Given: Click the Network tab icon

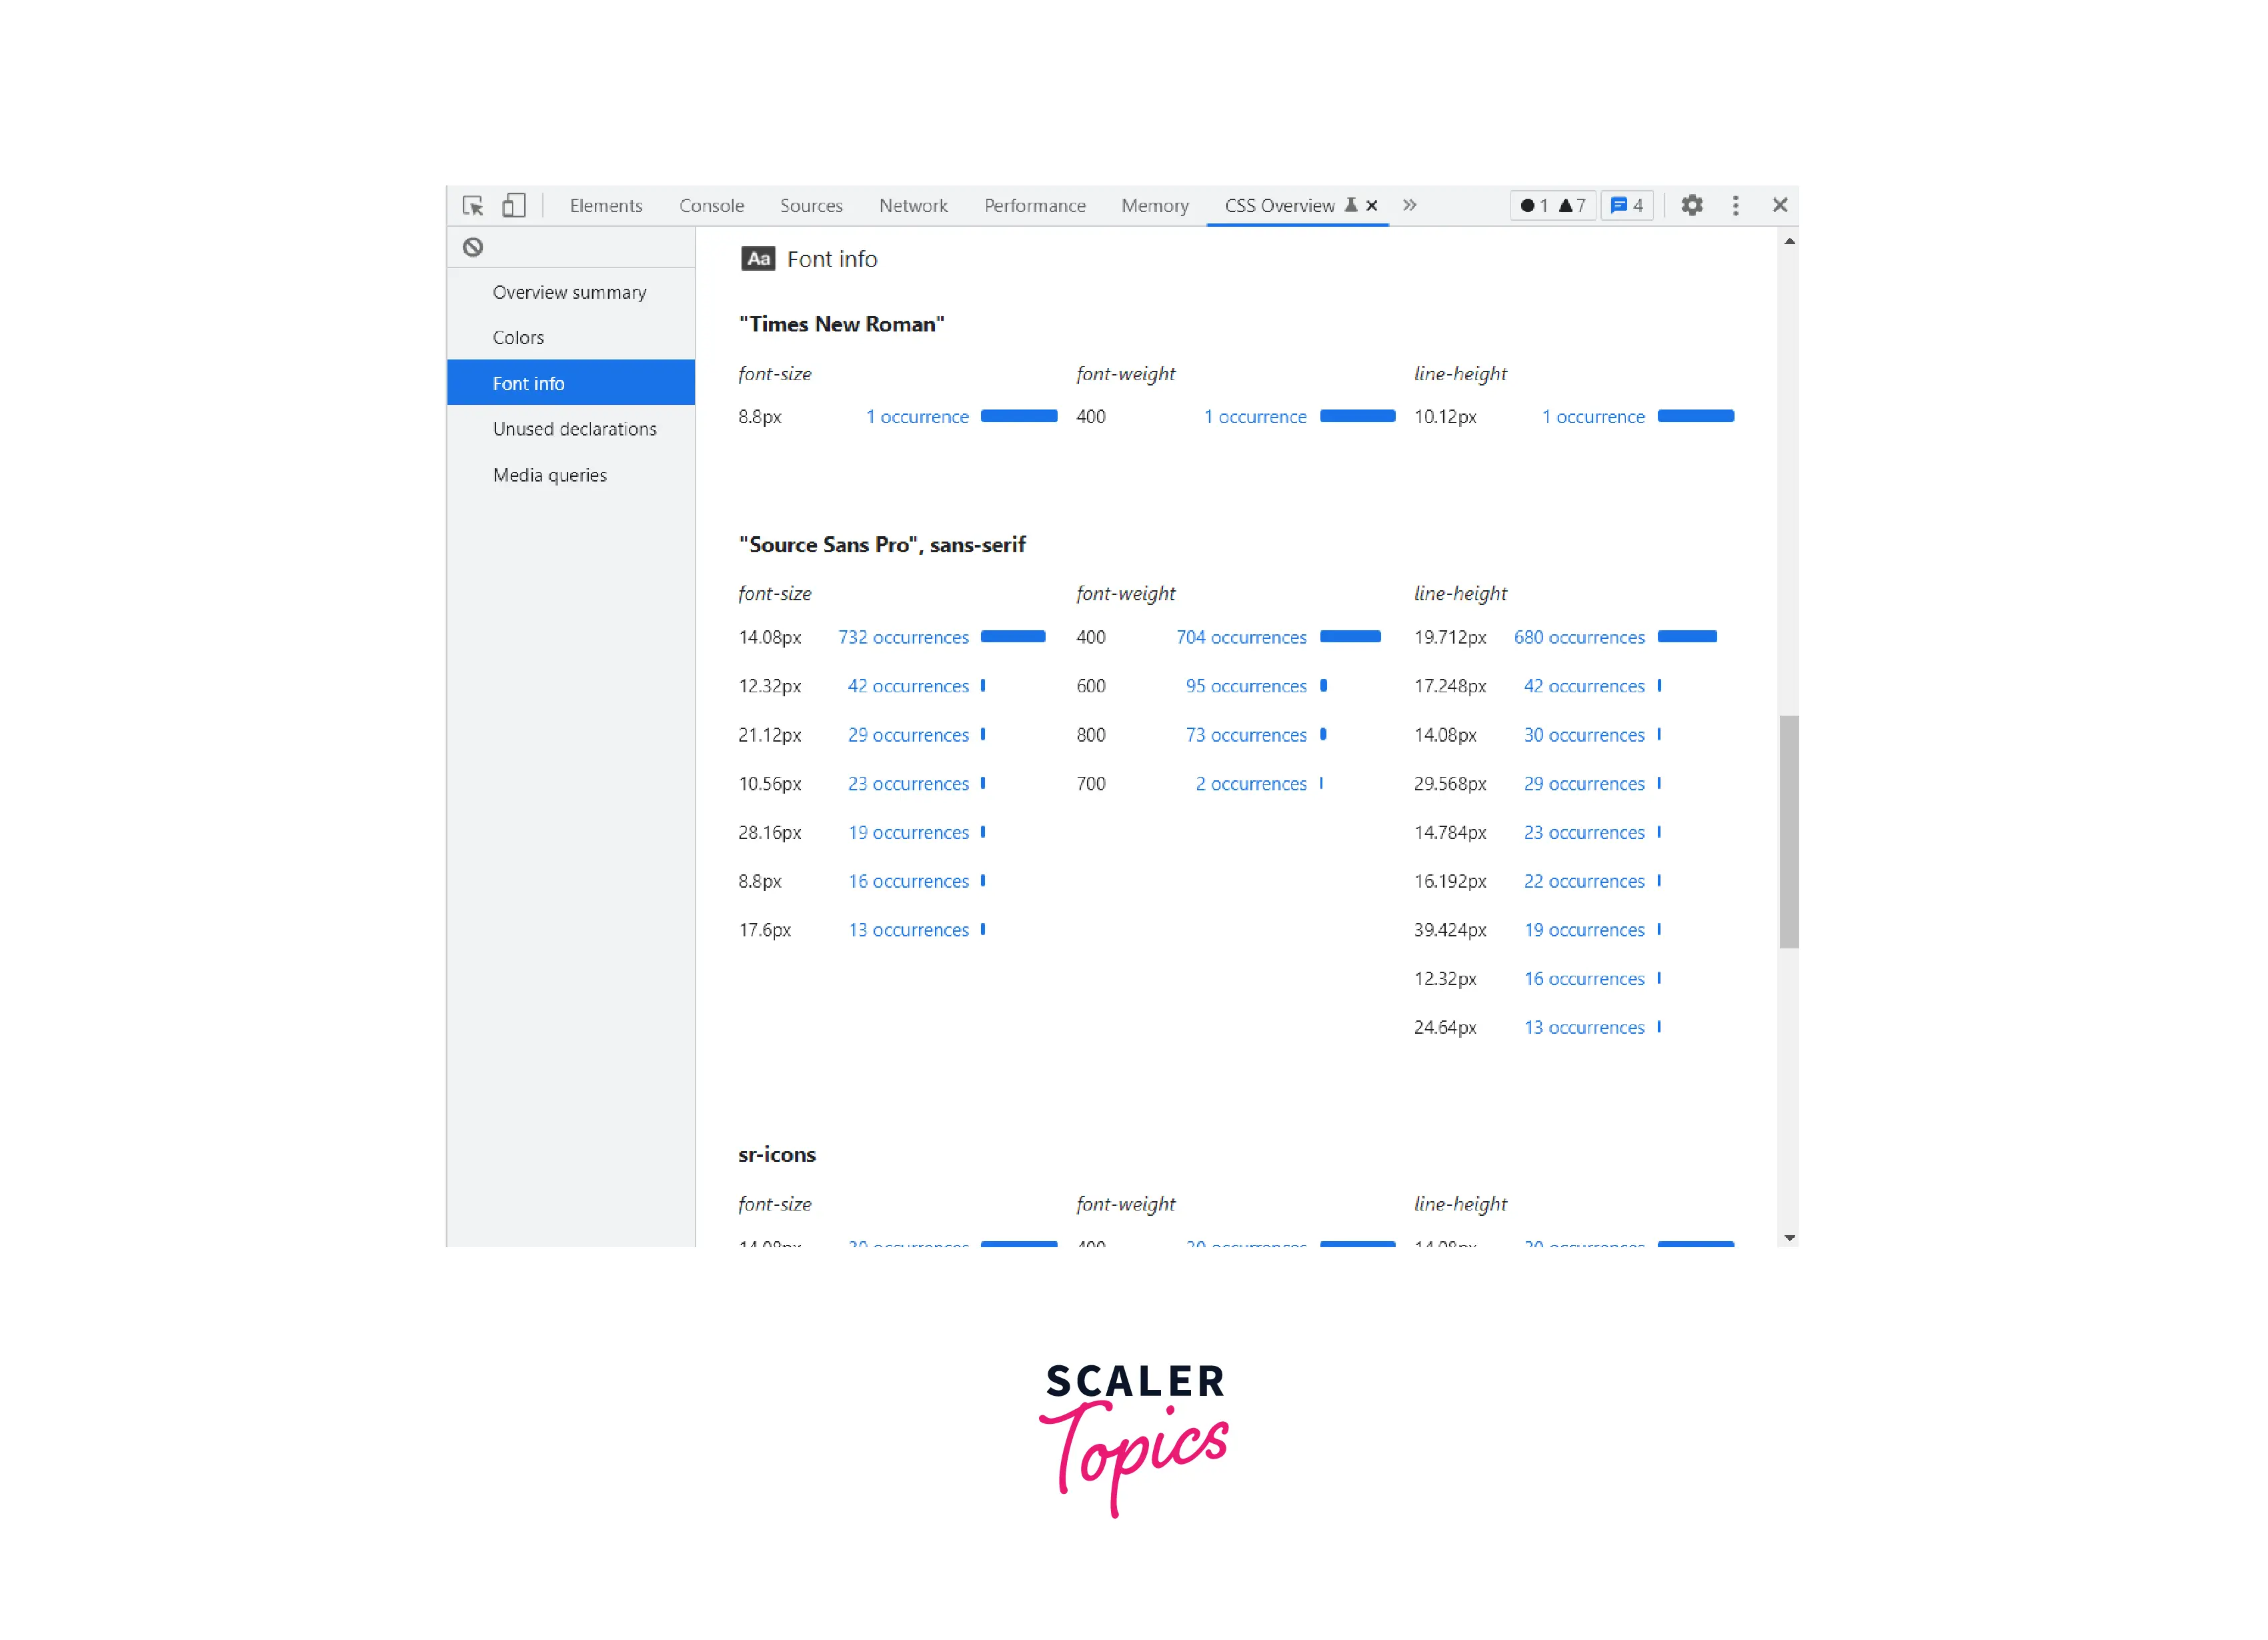Looking at the screenshot, I should 914,204.
